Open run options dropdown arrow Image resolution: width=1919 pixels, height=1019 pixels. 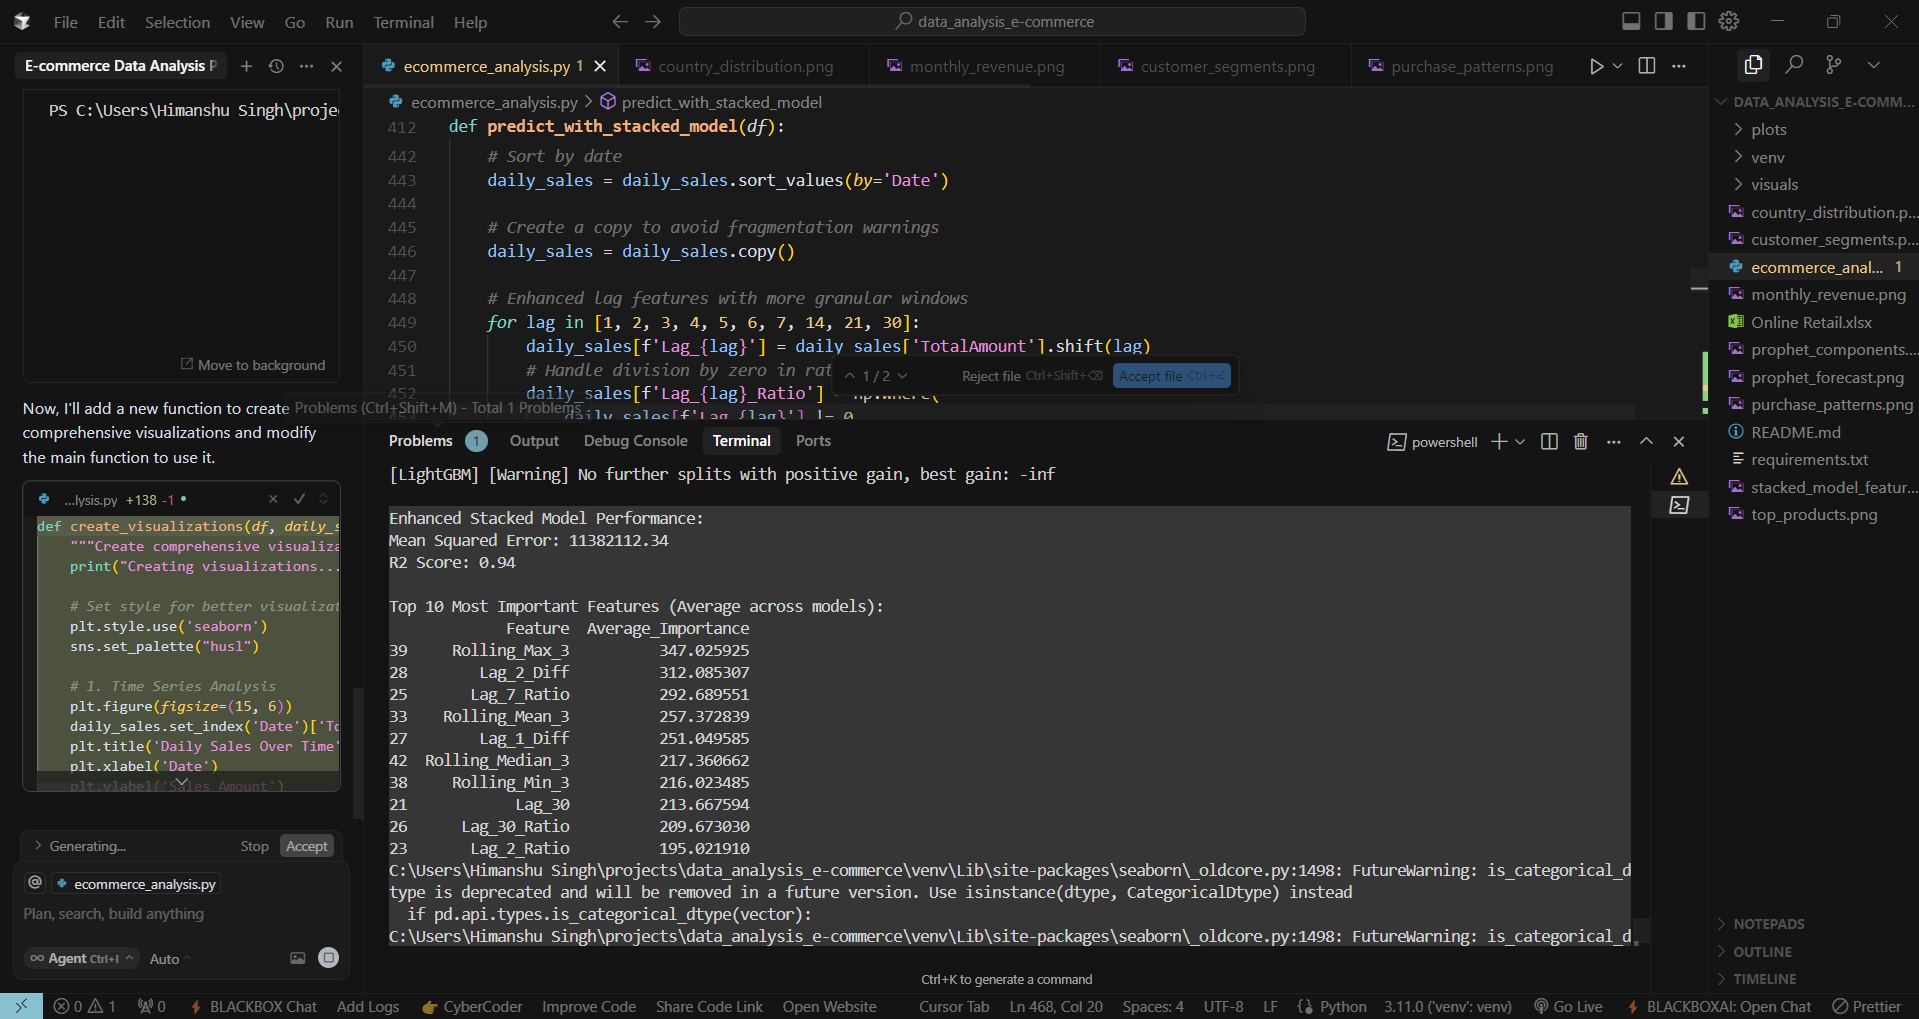pyautogui.click(x=1617, y=66)
